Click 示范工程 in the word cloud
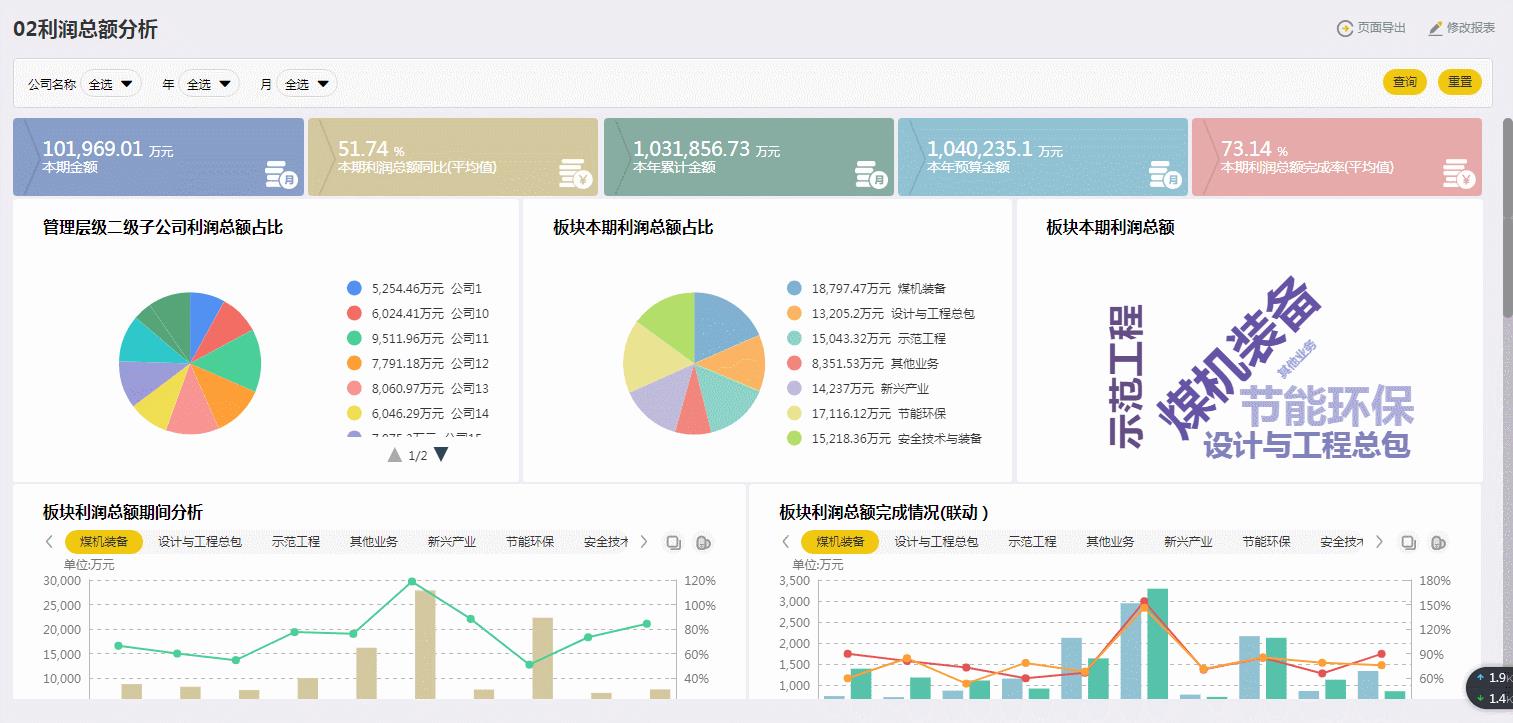 click(x=1126, y=377)
